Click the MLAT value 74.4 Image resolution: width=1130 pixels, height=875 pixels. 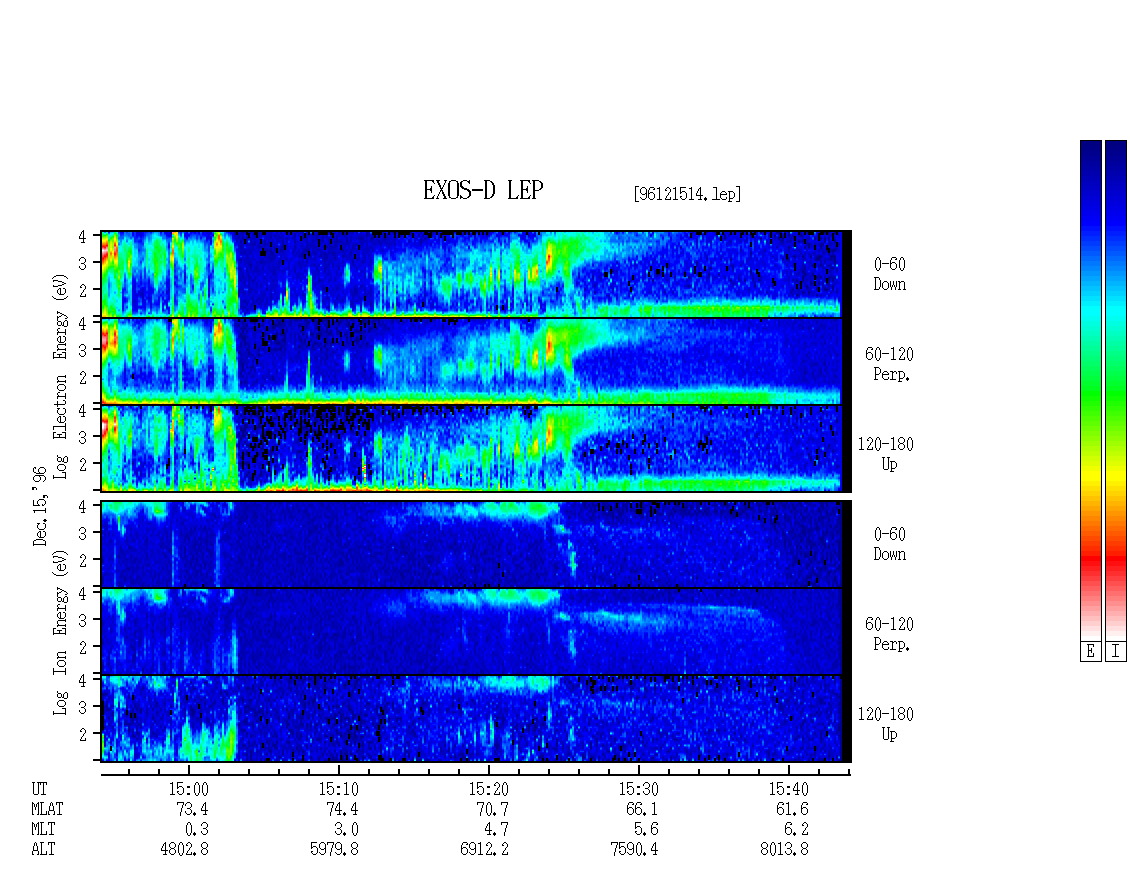pos(342,809)
